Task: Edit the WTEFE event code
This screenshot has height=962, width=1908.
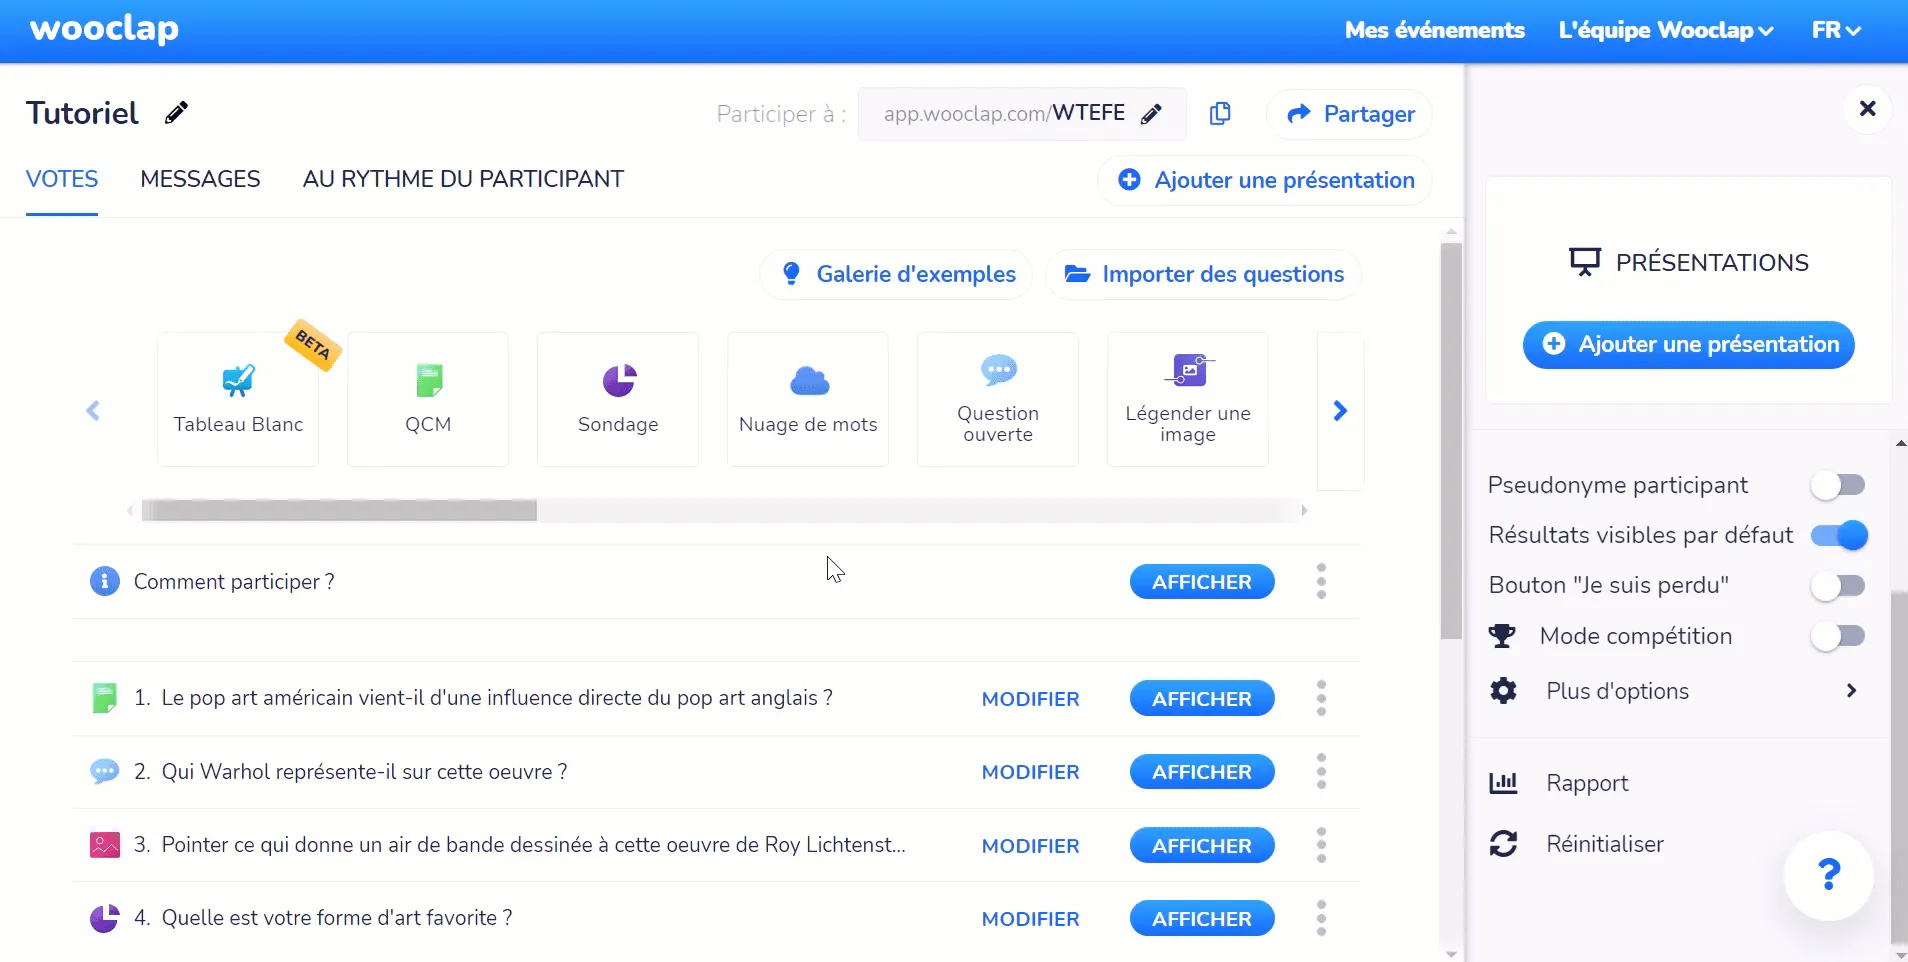Action: coord(1152,114)
